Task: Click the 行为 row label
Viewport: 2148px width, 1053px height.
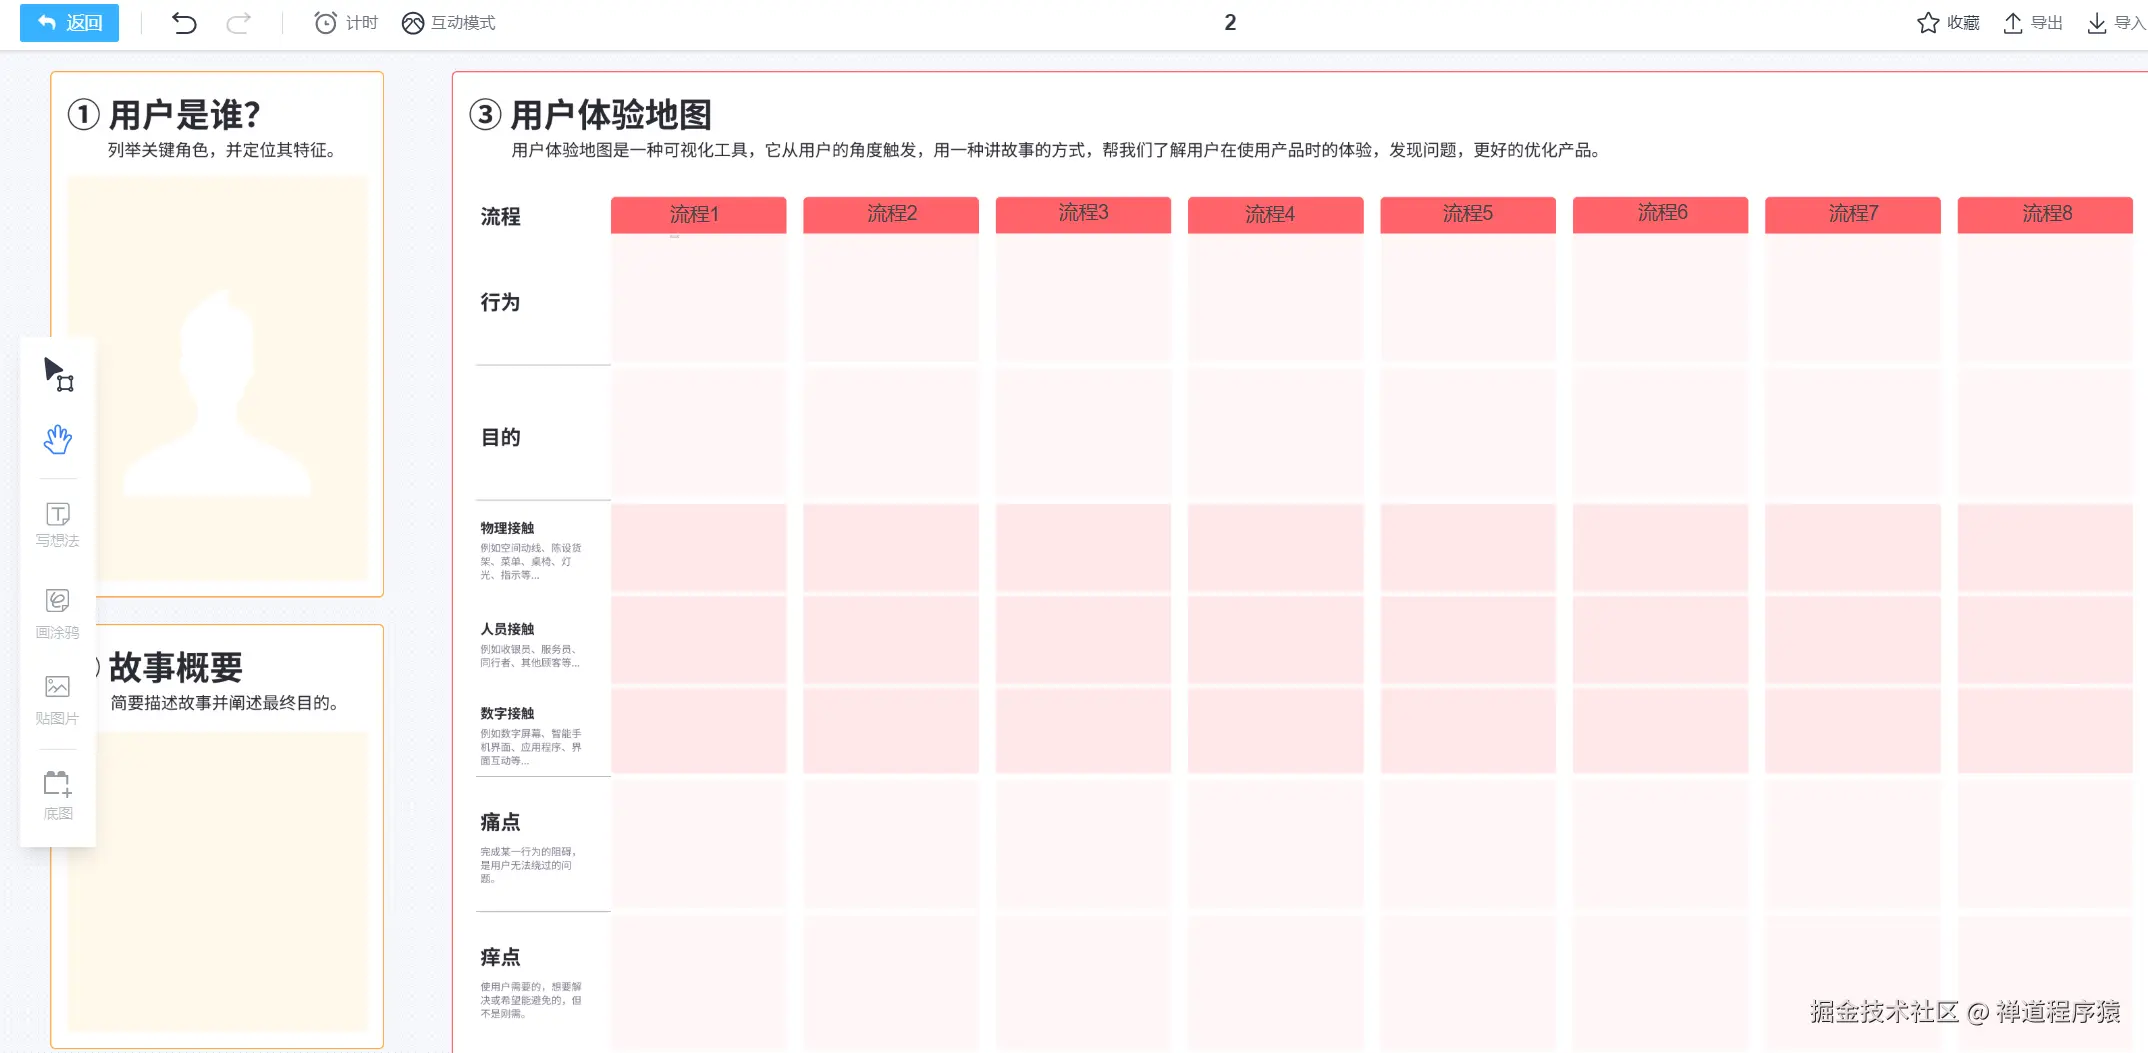Action: coord(500,302)
